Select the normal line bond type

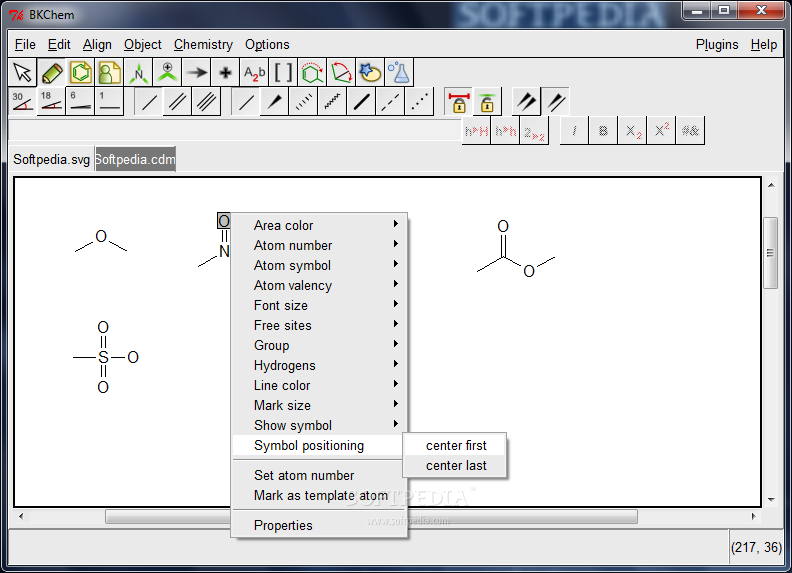(246, 102)
